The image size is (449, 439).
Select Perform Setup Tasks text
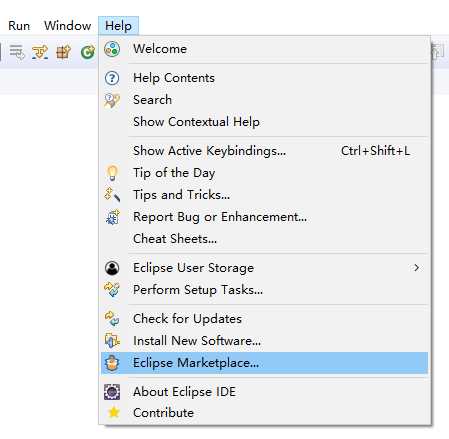click(x=198, y=290)
